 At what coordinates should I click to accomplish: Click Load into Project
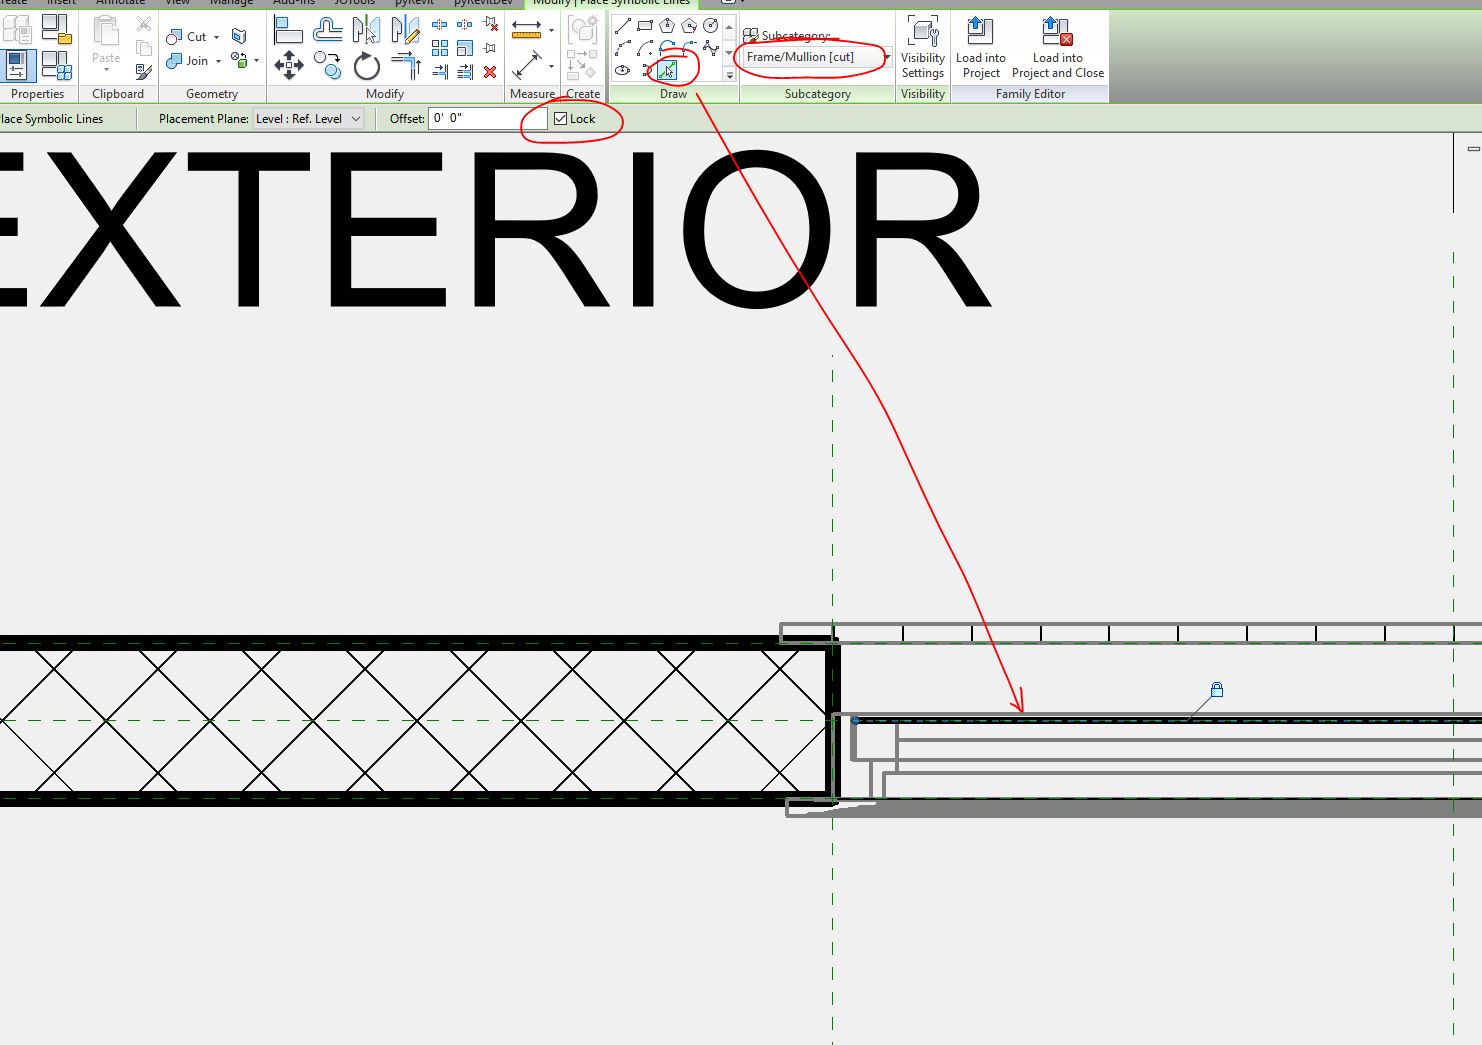pos(980,48)
